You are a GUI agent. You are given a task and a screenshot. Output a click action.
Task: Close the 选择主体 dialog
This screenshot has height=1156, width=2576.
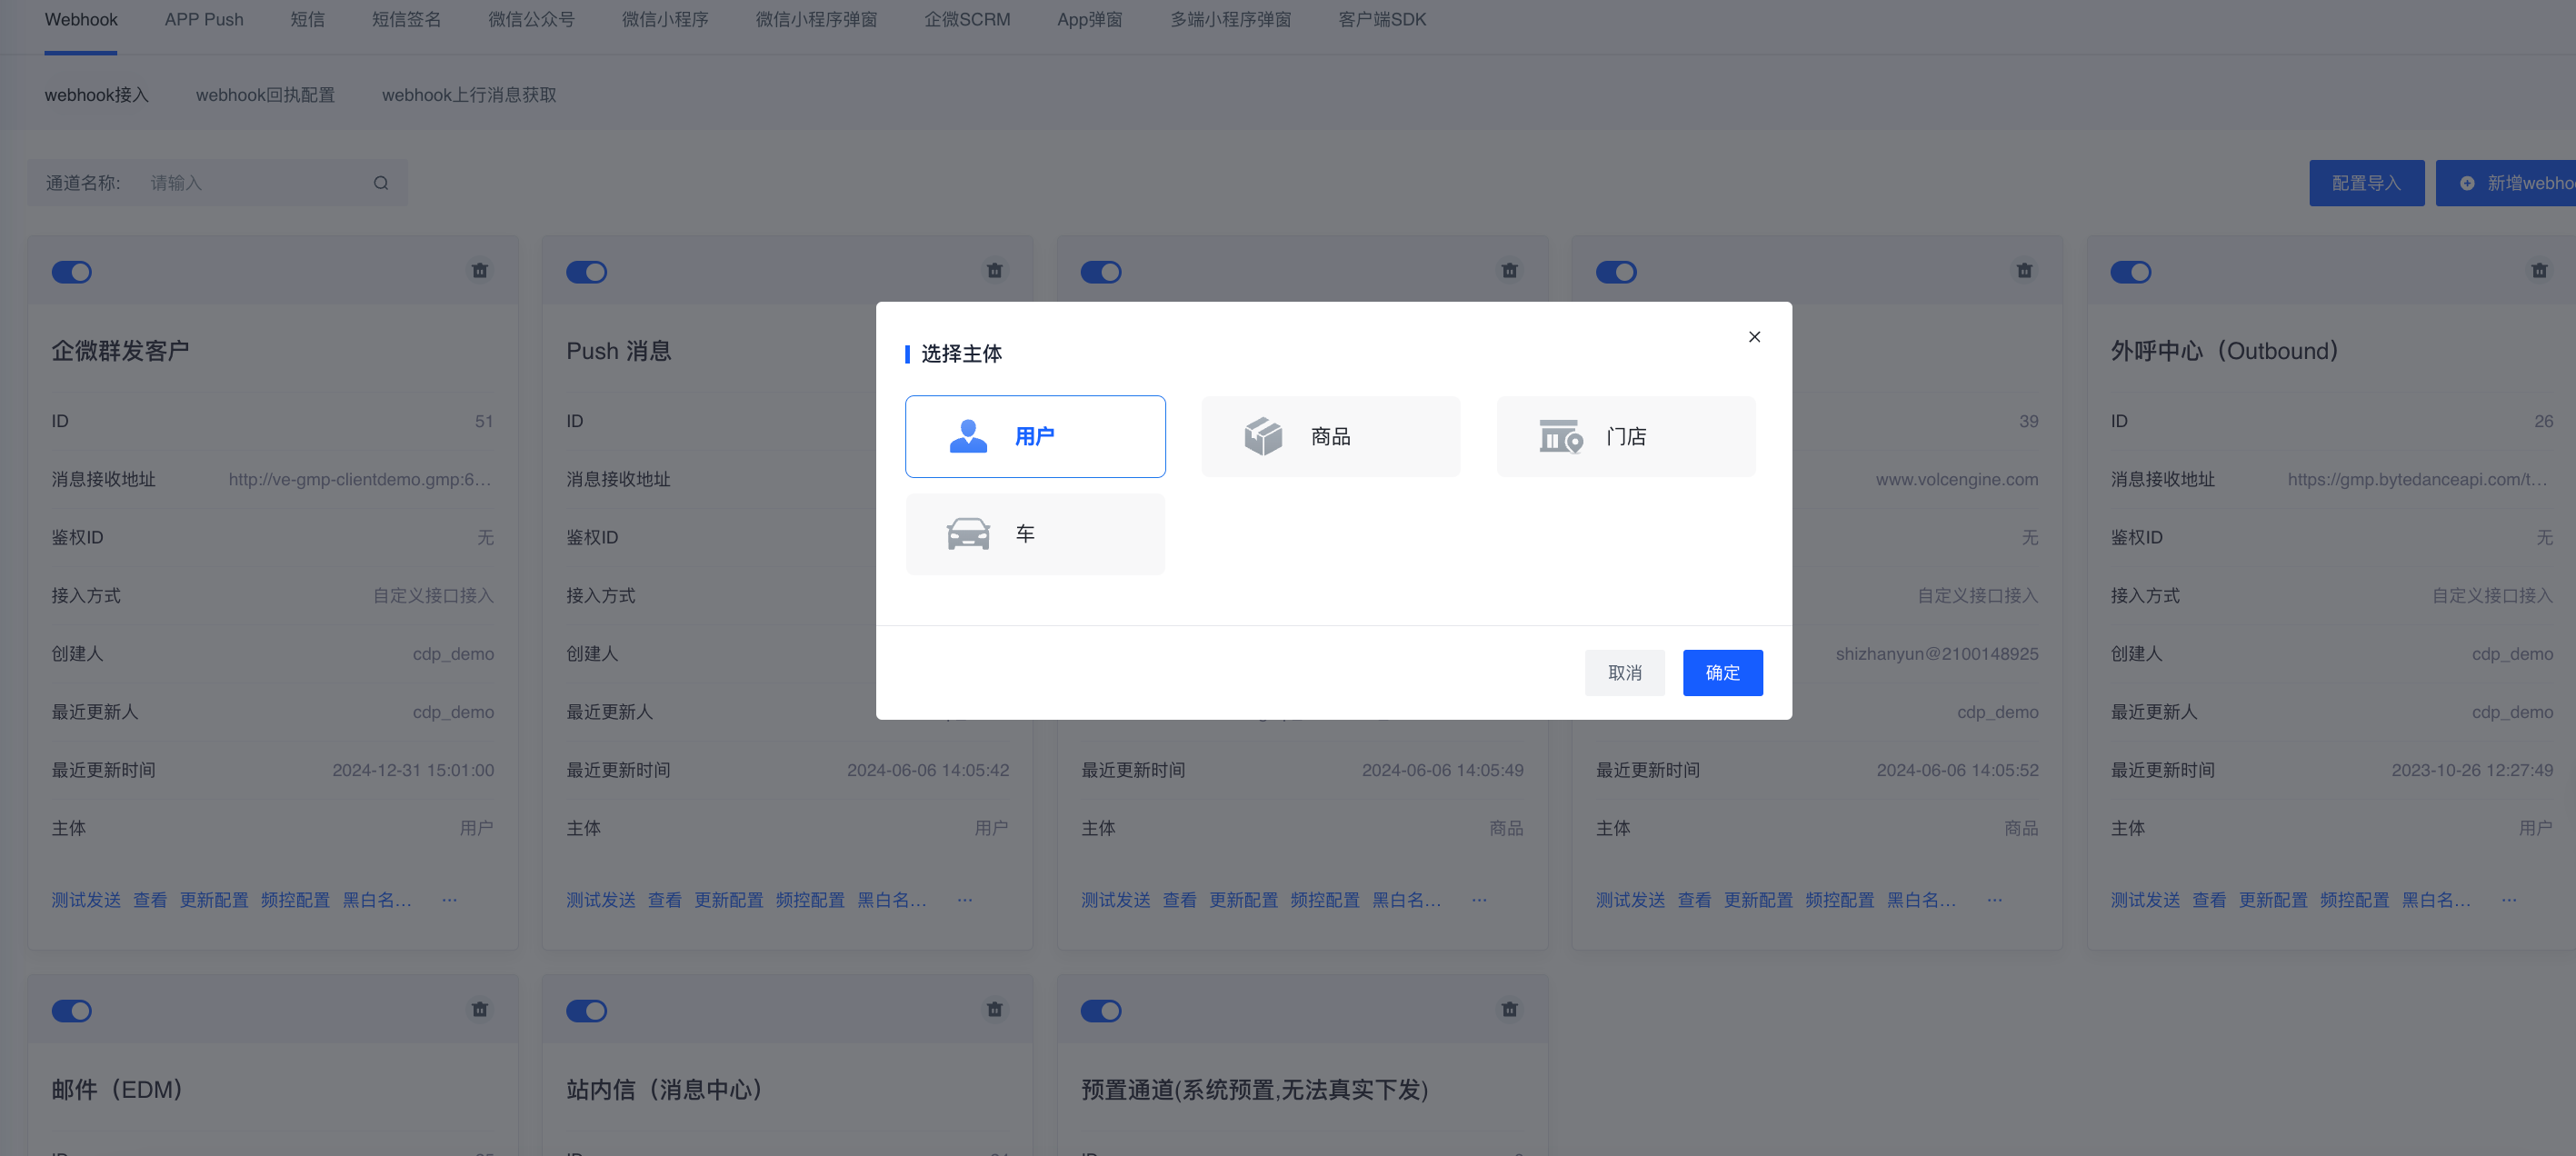point(1754,337)
